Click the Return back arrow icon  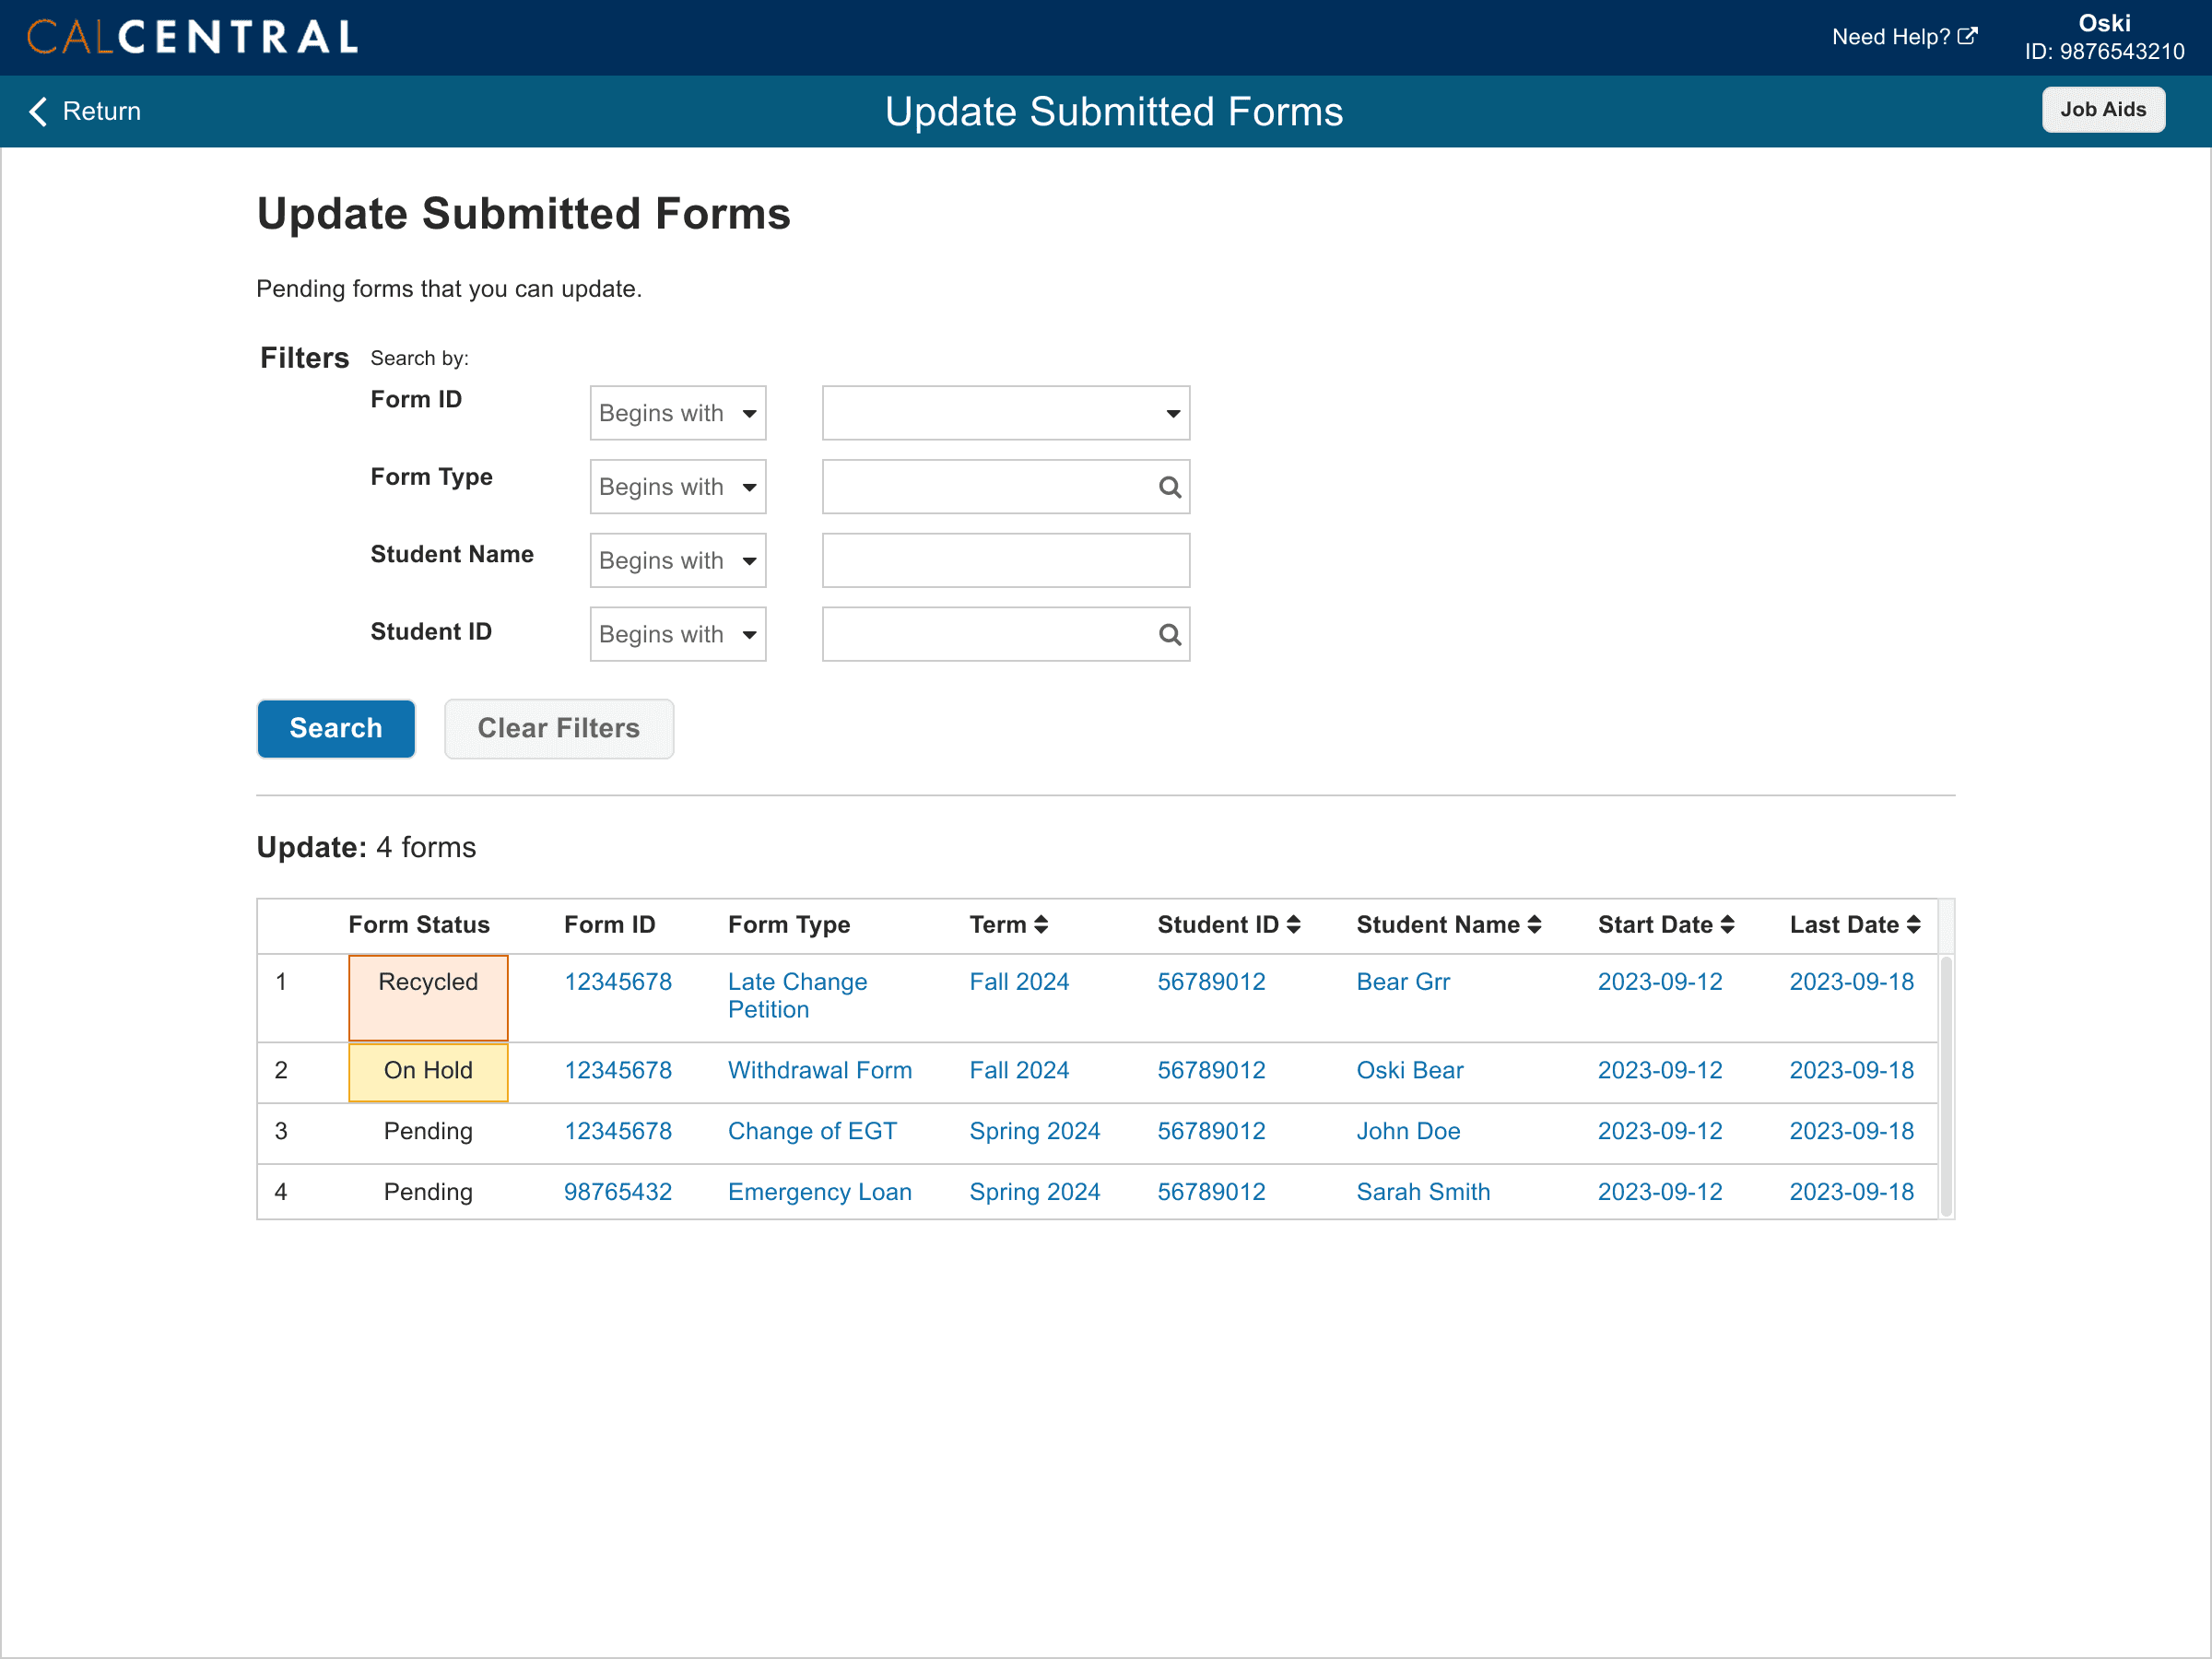point(38,111)
